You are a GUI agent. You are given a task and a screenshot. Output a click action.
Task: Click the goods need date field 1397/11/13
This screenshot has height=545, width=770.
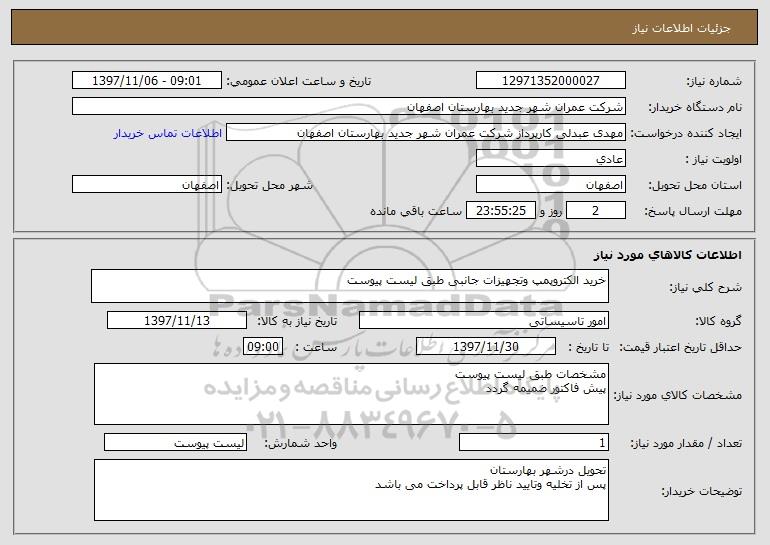pyautogui.click(x=177, y=321)
